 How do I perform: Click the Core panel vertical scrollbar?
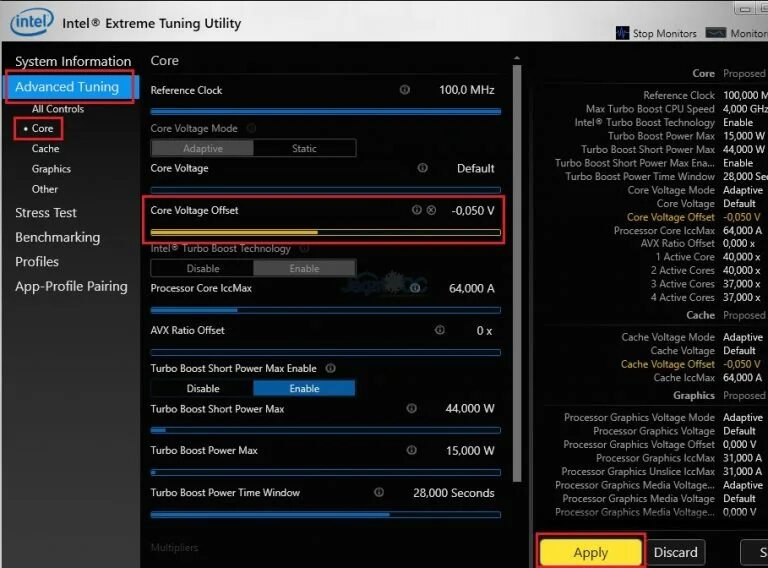coord(517,273)
